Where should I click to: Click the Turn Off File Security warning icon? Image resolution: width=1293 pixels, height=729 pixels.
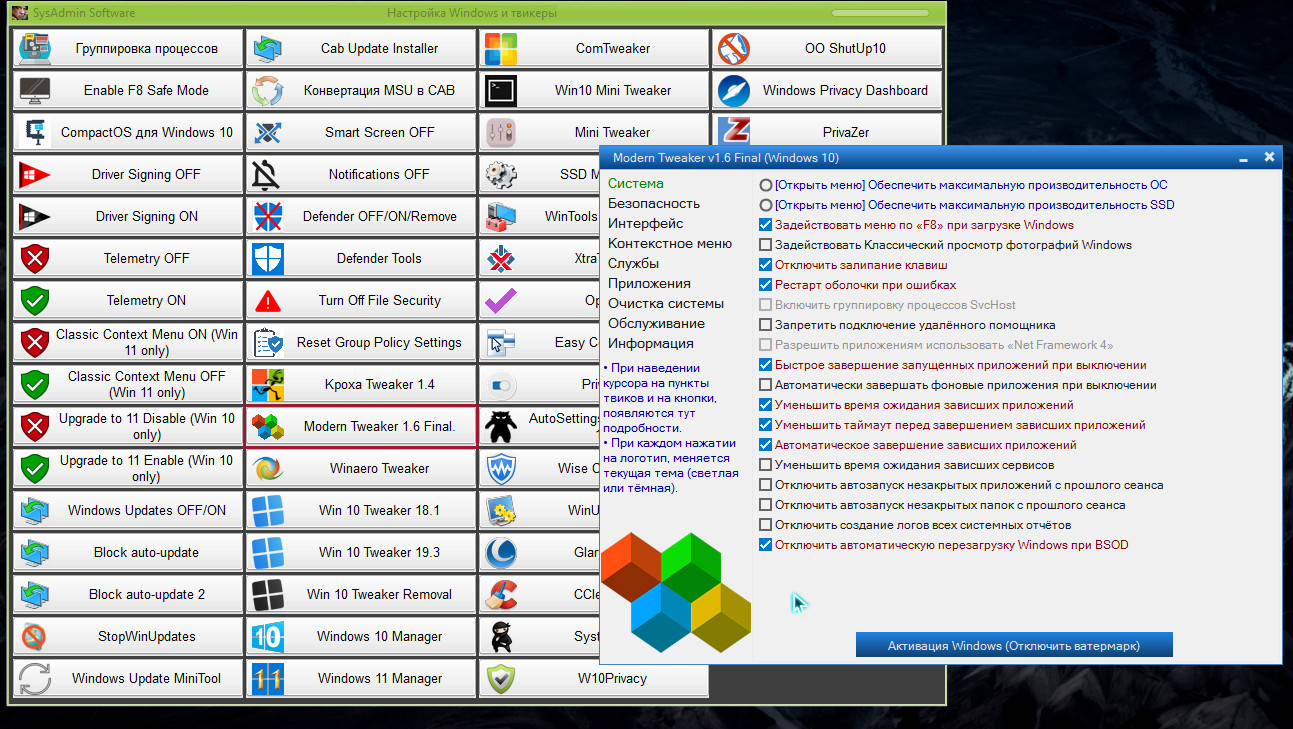click(268, 300)
